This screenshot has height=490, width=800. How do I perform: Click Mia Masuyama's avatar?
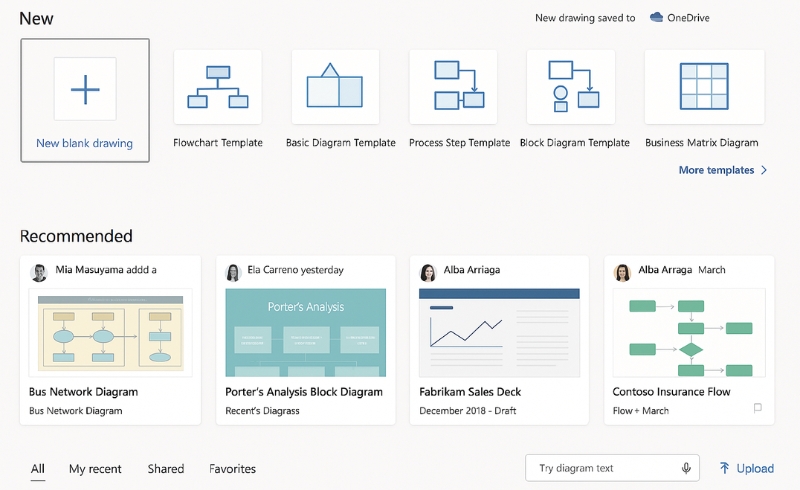39,273
